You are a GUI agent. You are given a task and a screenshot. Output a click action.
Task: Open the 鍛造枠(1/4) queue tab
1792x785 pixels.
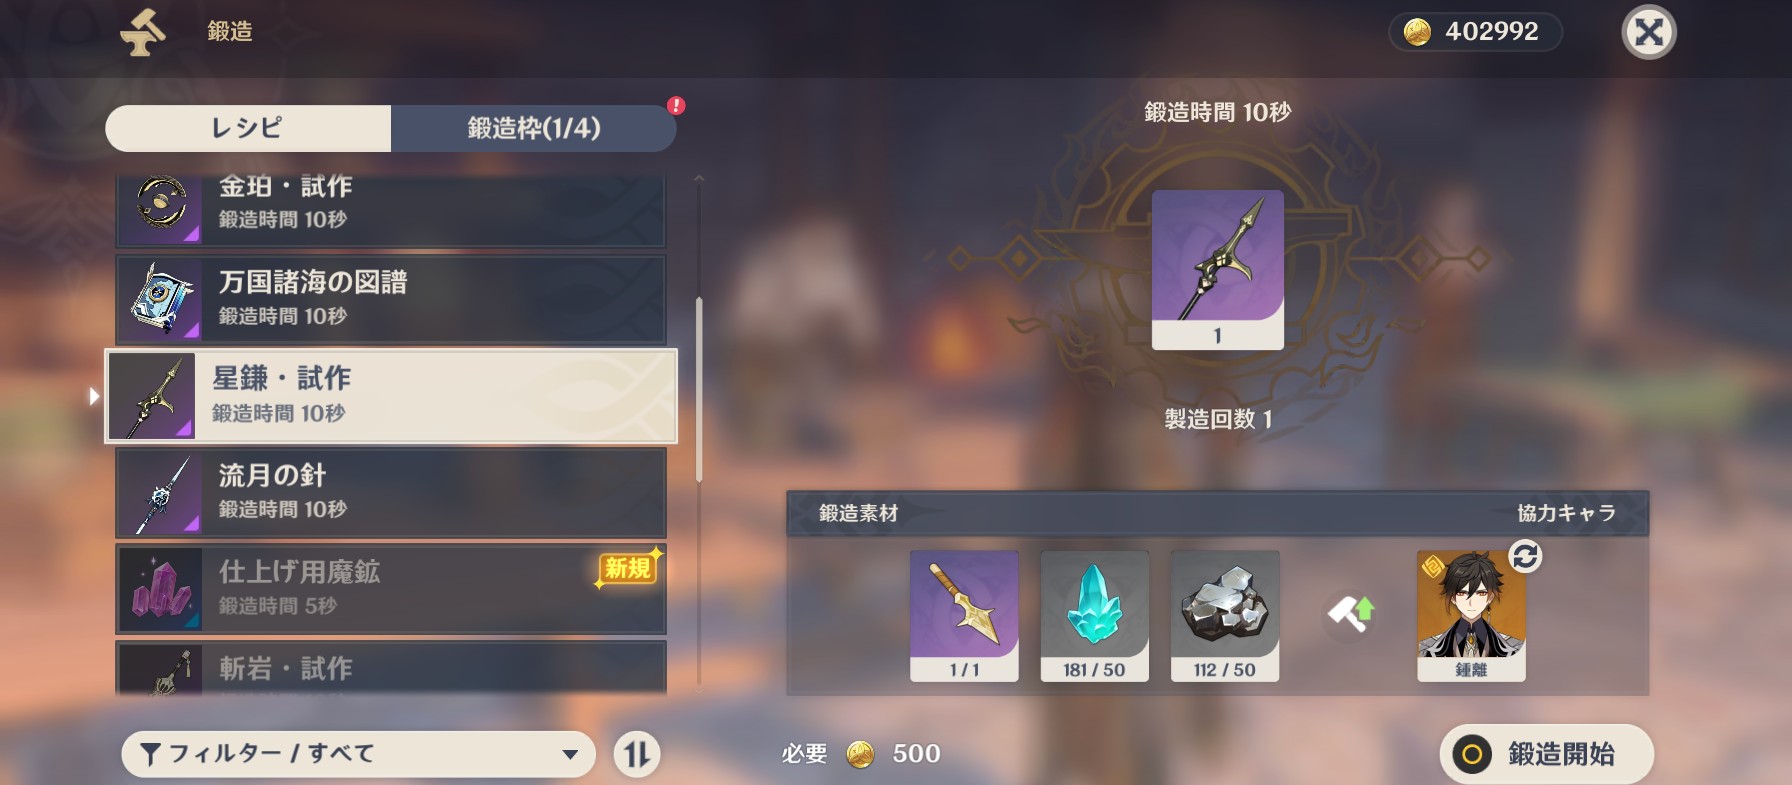tap(534, 128)
